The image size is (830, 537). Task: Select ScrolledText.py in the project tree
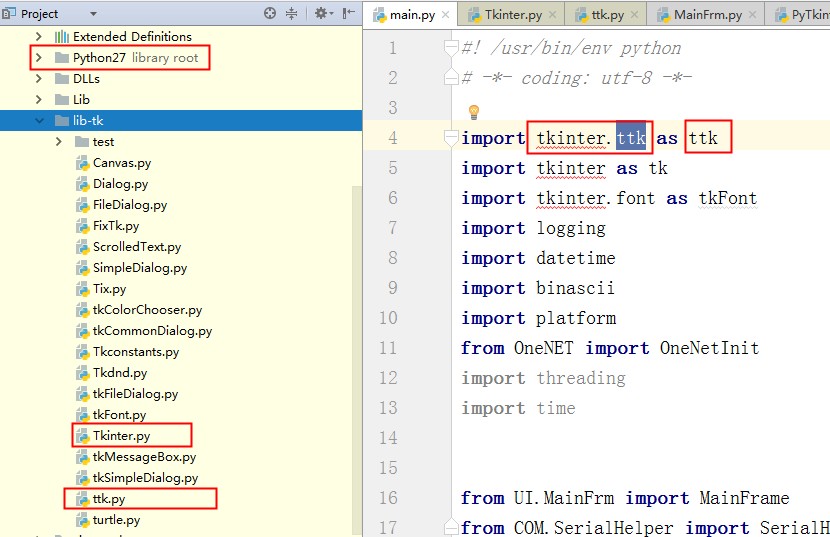coord(137,247)
